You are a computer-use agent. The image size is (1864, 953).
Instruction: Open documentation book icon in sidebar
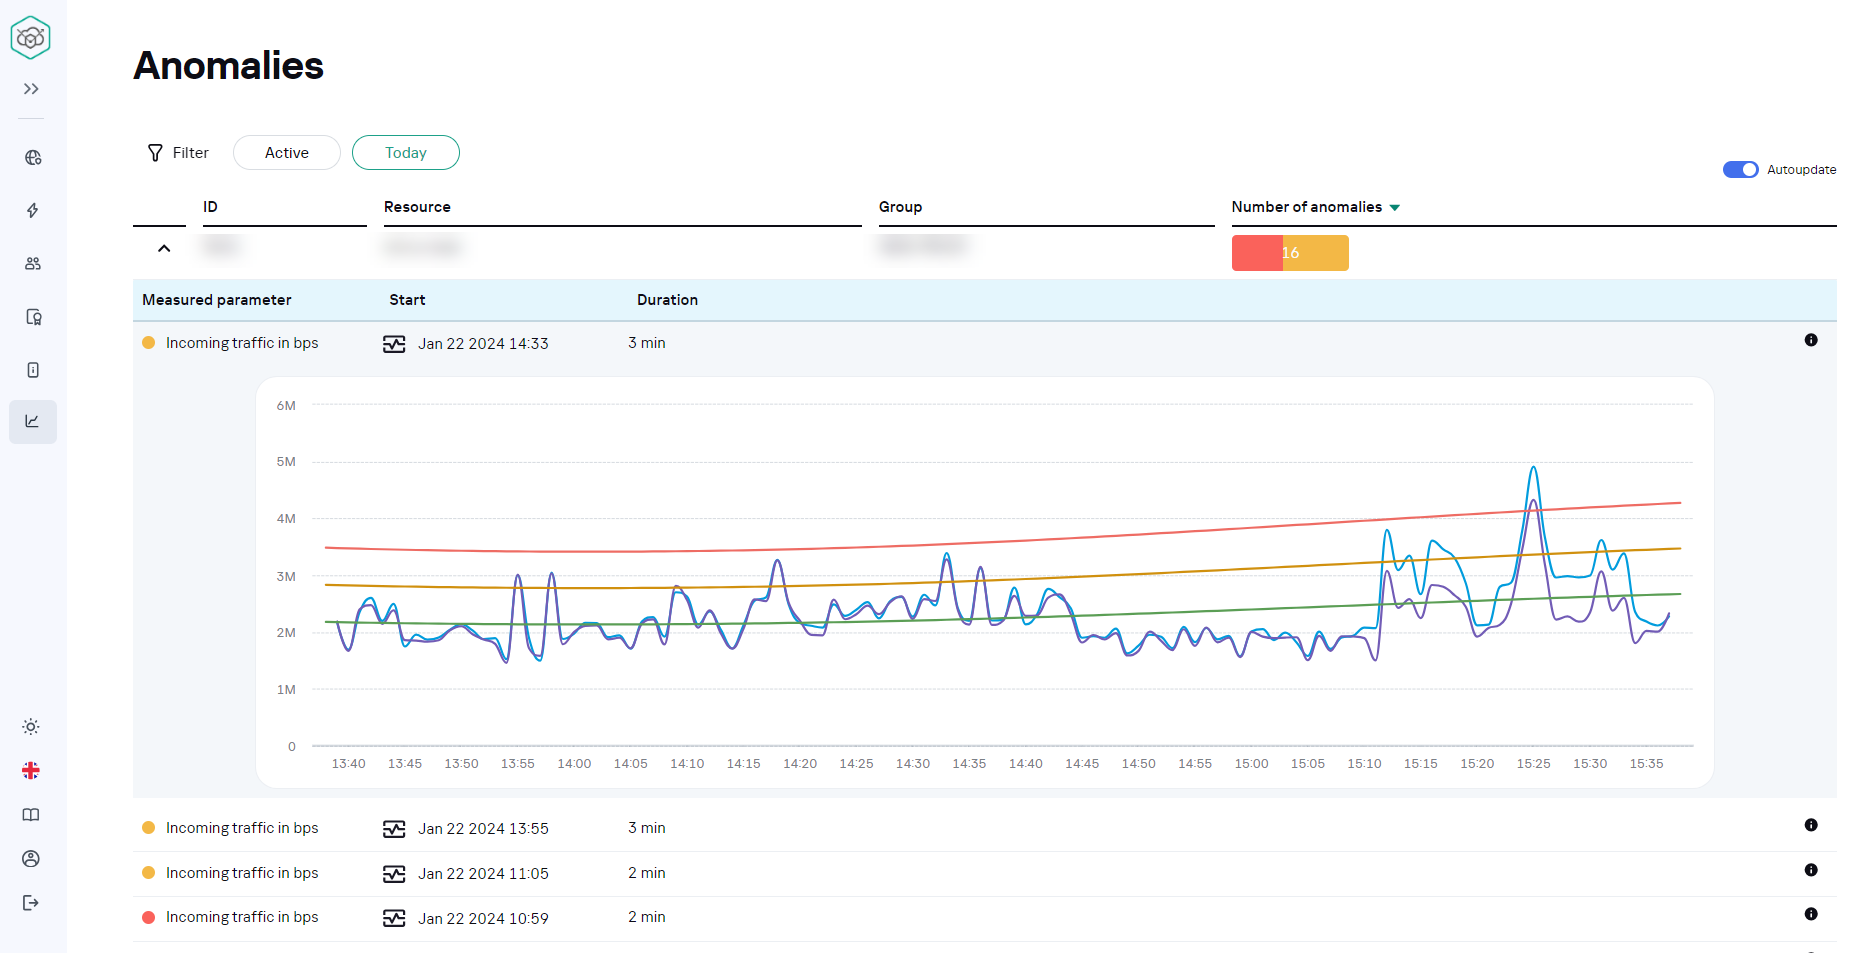31,815
